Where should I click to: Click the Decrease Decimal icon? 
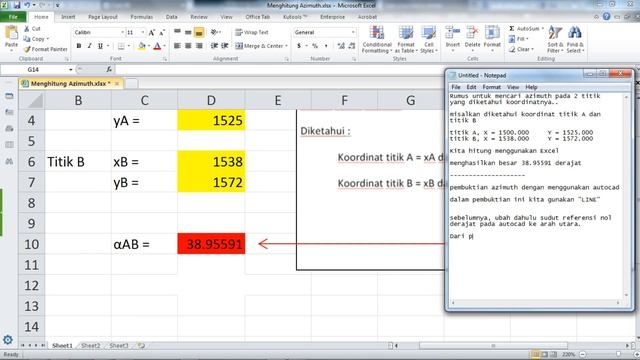coord(351,46)
